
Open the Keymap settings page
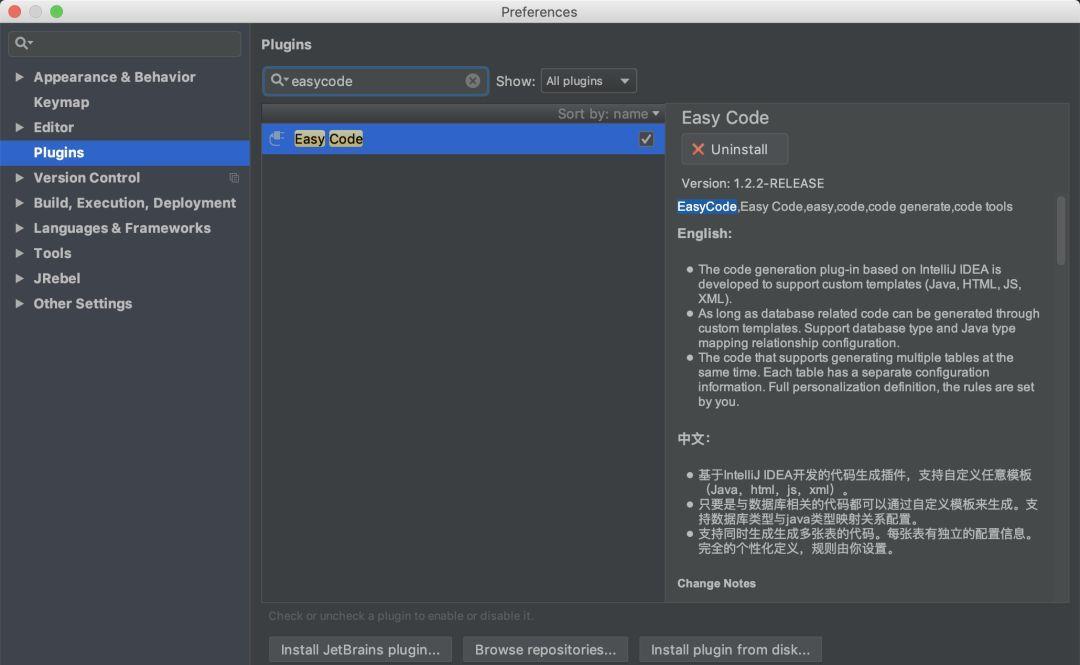pyautogui.click(x=61, y=102)
